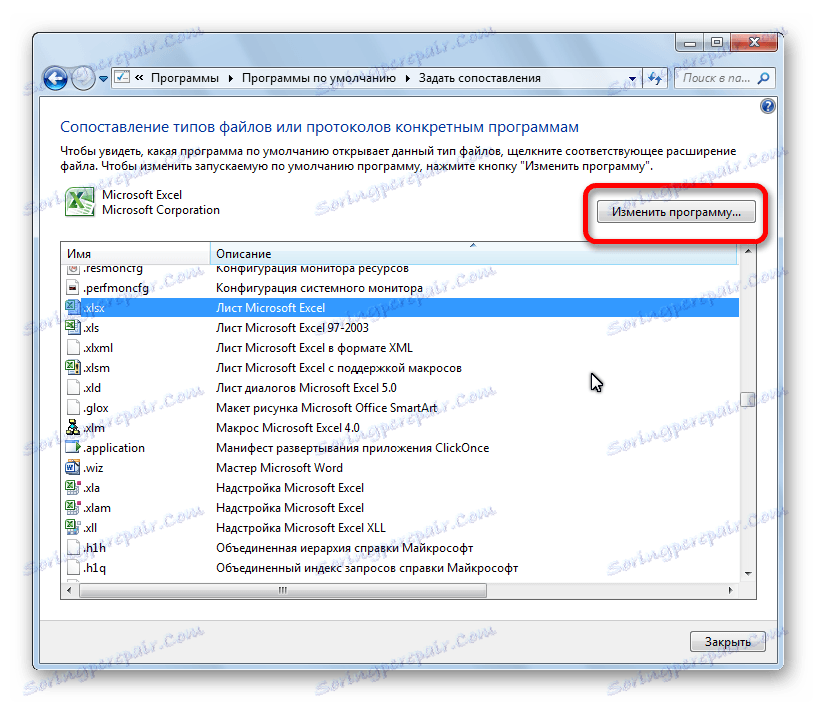Maximize the window
Viewport: 817px width, 703px height.
717,43
